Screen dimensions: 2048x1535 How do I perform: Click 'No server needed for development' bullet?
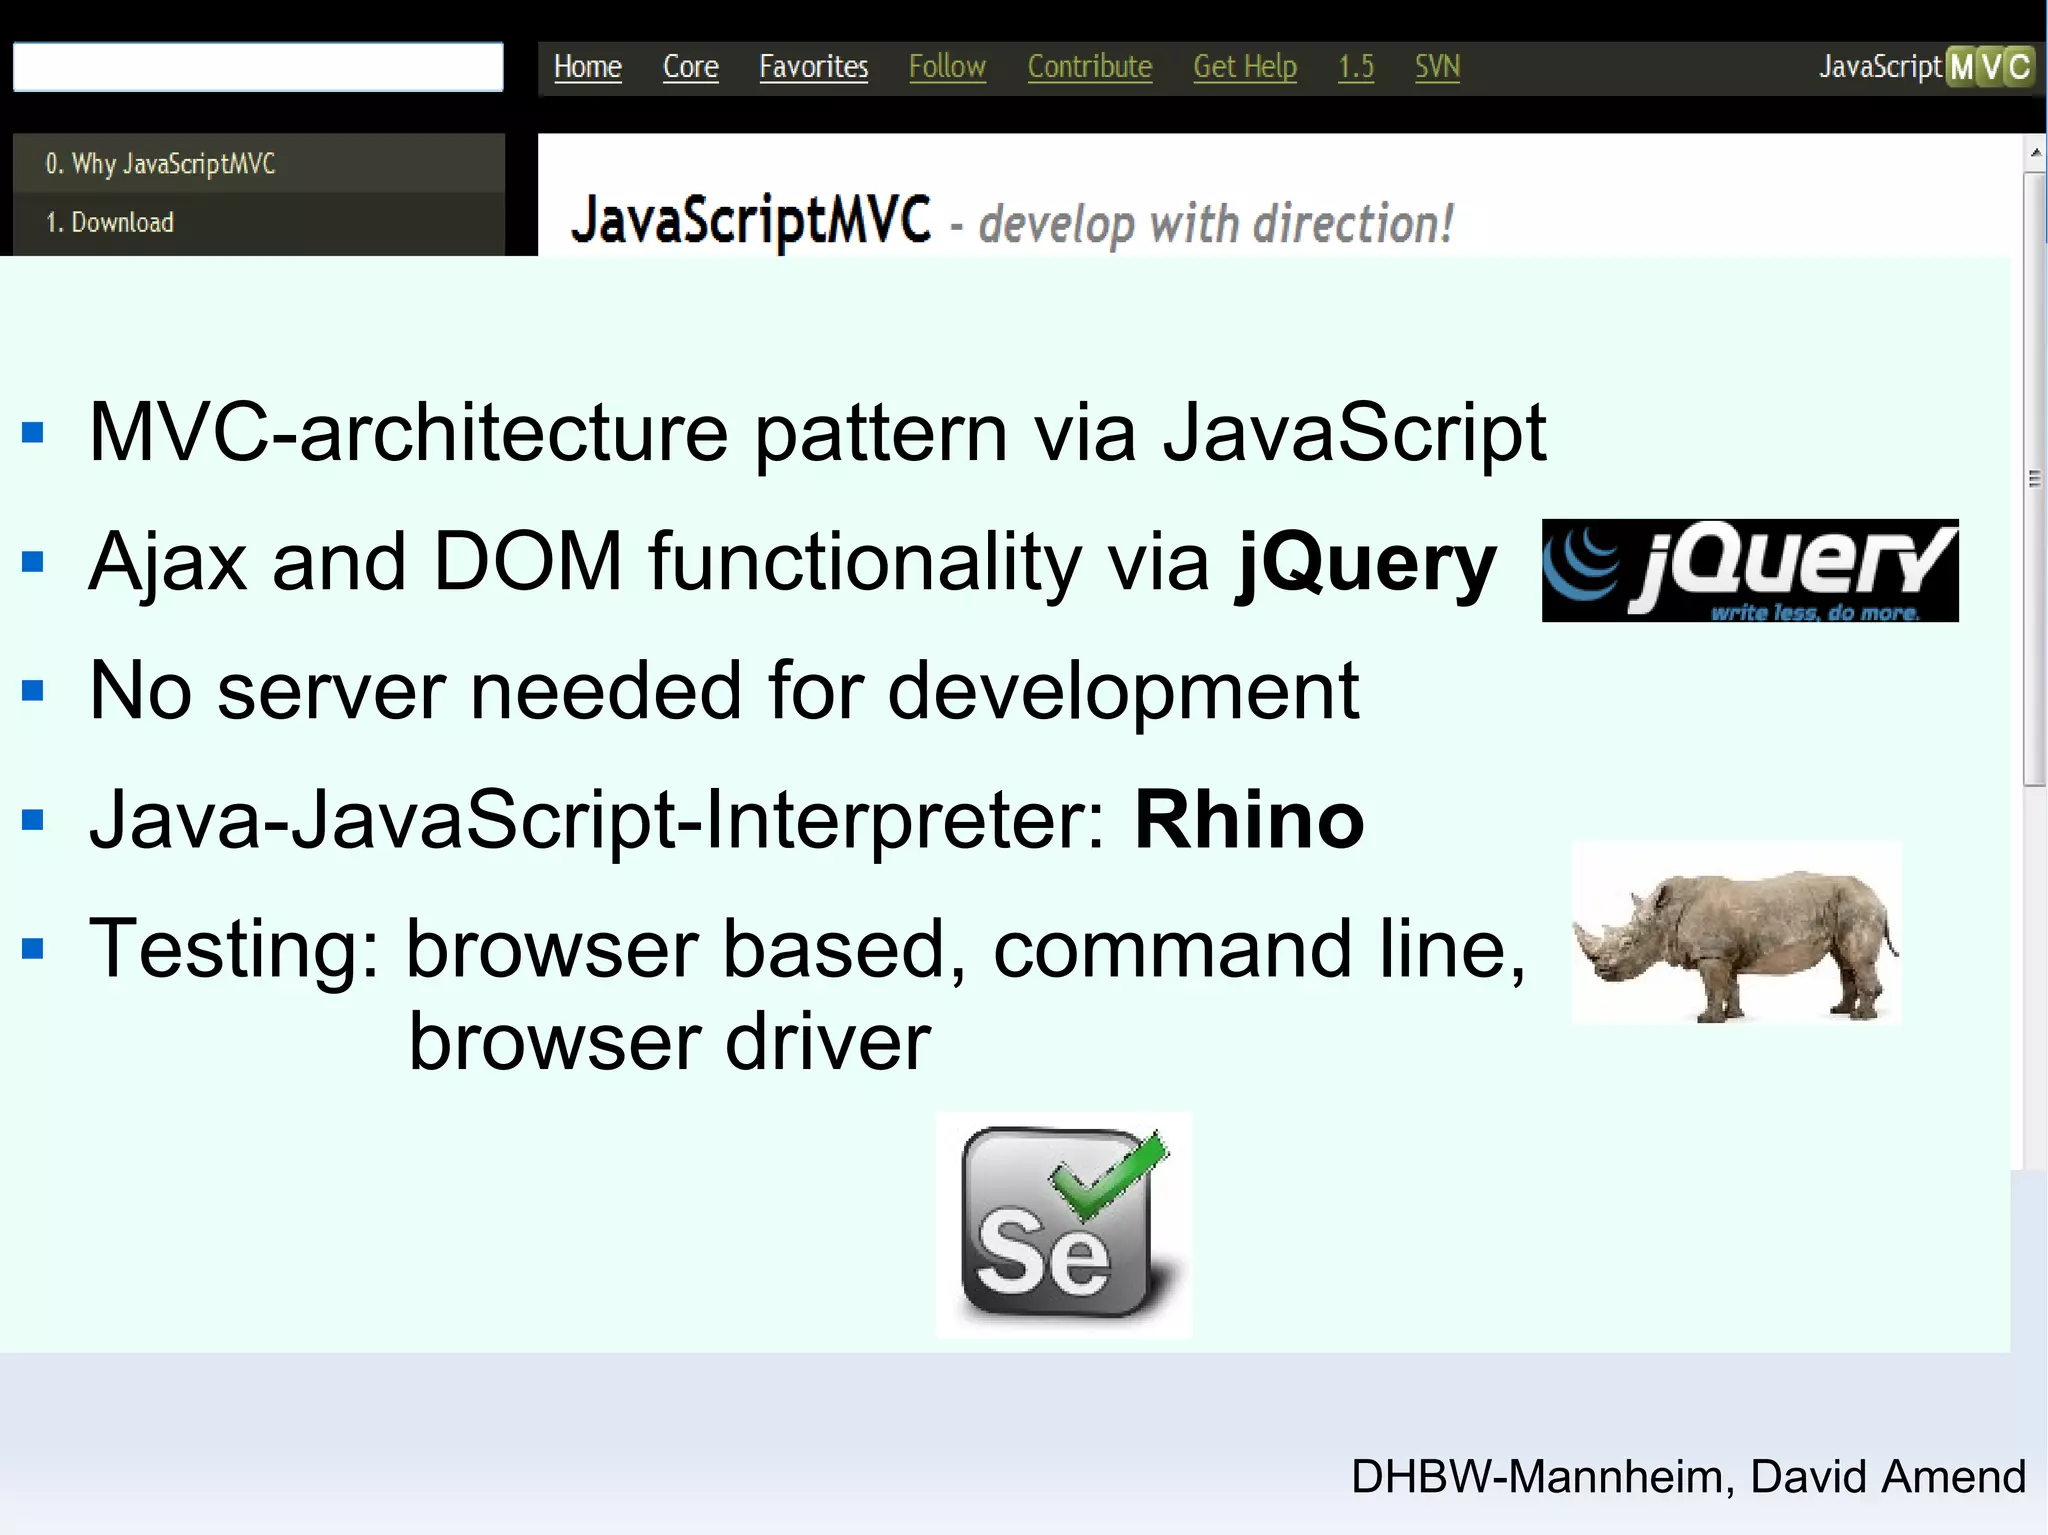[724, 690]
